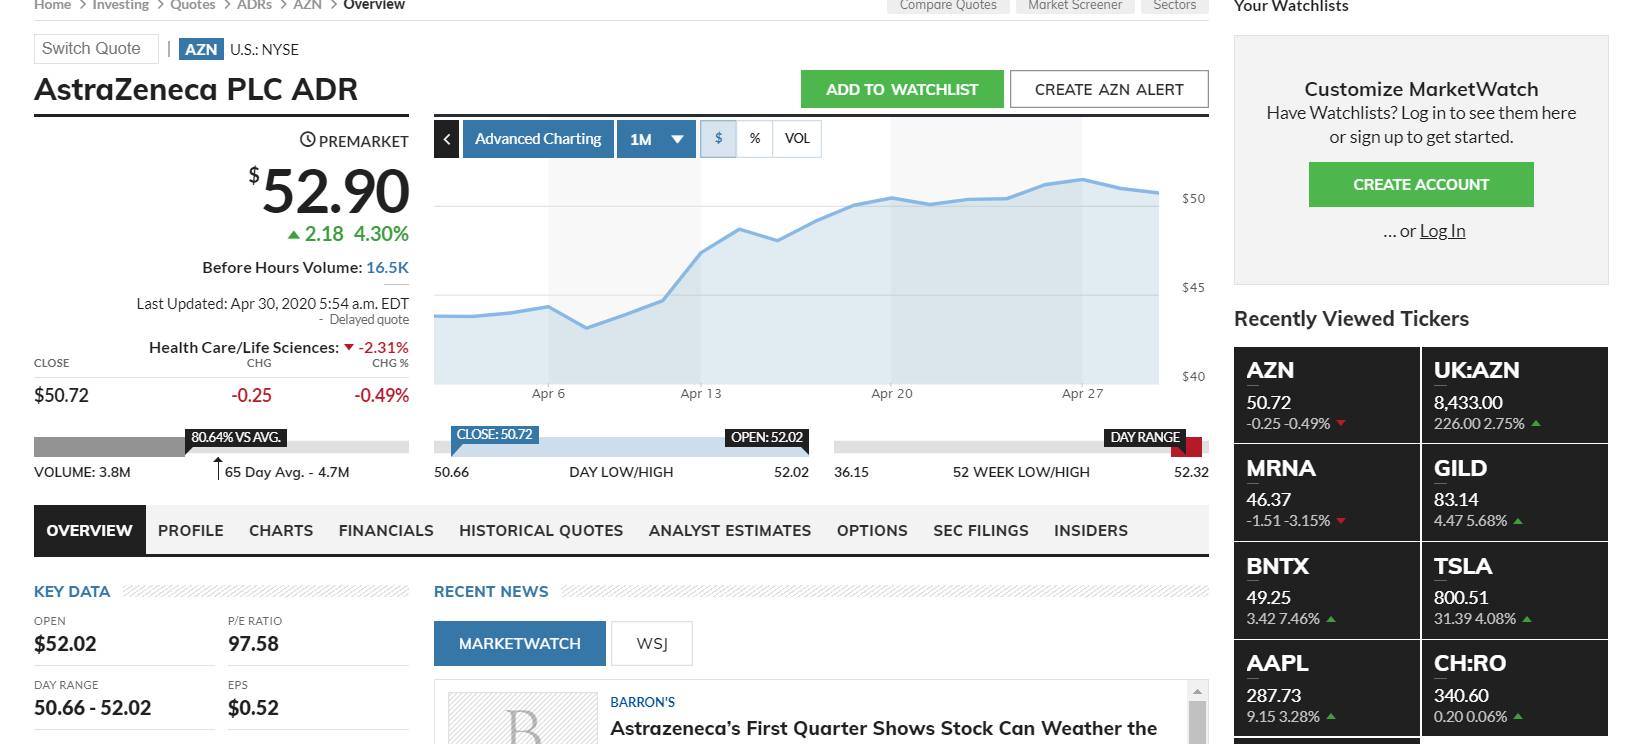This screenshot has height=744, width=1629.
Task: Click the premarket clock icon
Action: (308, 140)
